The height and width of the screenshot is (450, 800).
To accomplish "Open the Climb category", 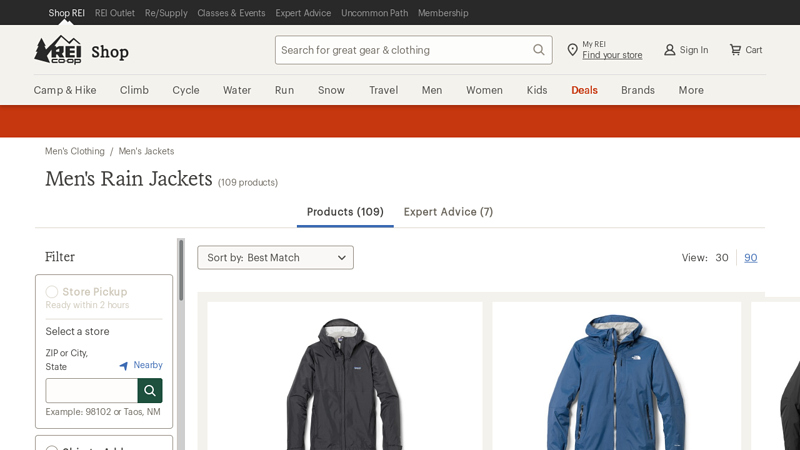I will click(134, 90).
